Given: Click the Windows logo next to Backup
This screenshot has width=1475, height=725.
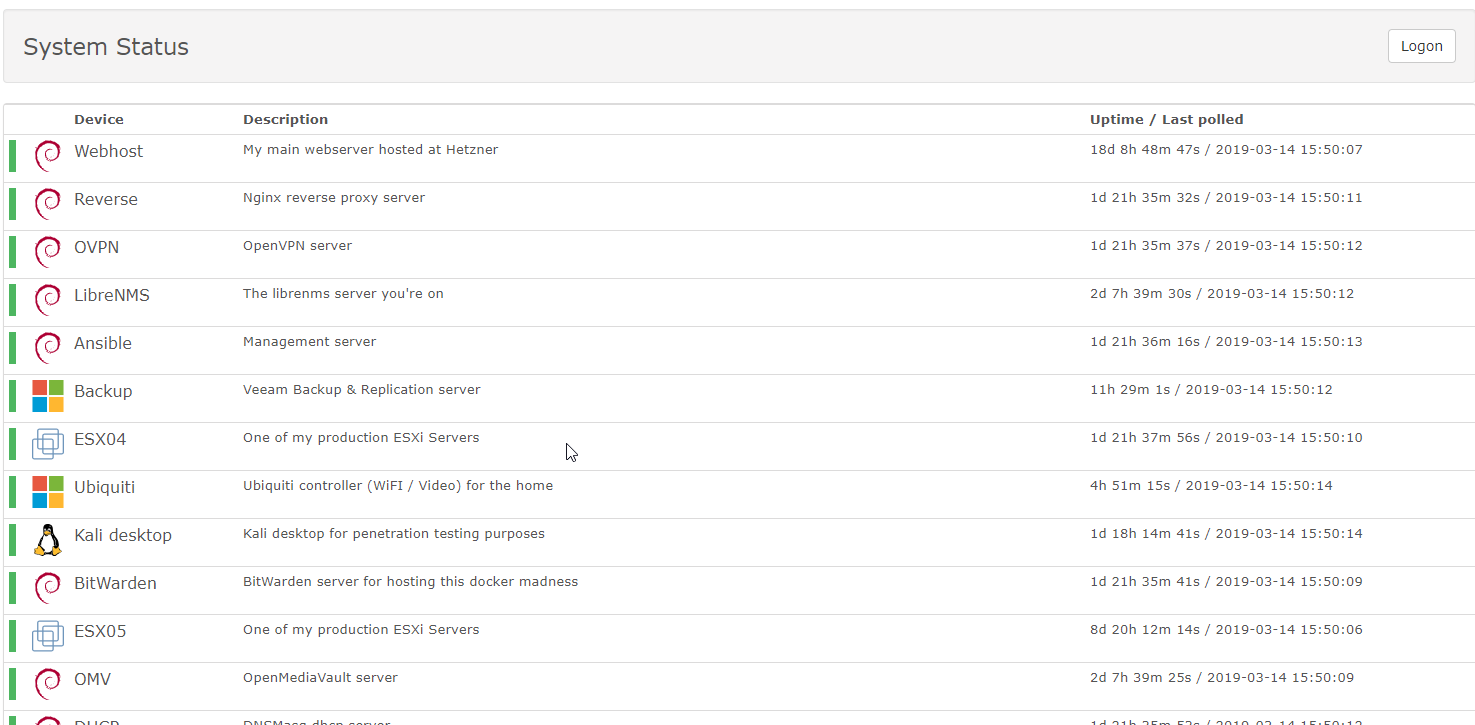Looking at the screenshot, I should pos(47,396).
